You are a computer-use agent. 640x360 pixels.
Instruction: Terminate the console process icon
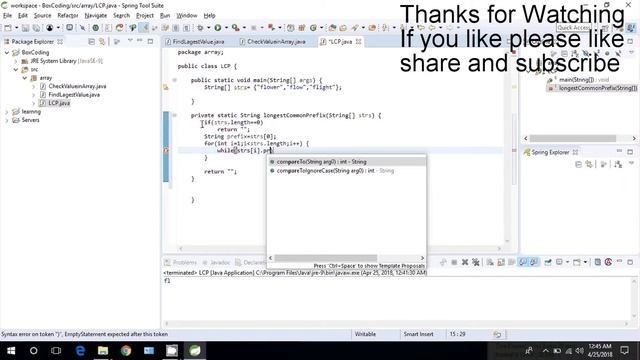(454, 262)
